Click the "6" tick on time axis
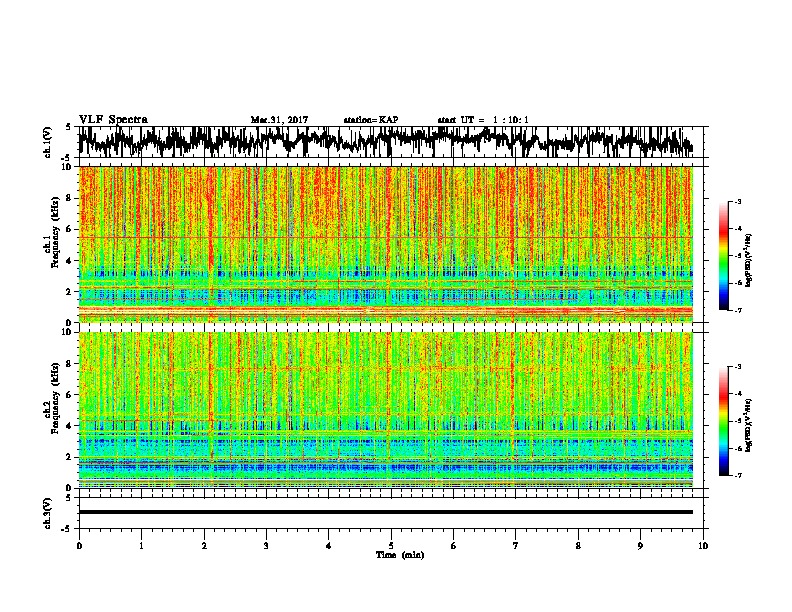Viewport: 792px width, 612px height. (454, 546)
